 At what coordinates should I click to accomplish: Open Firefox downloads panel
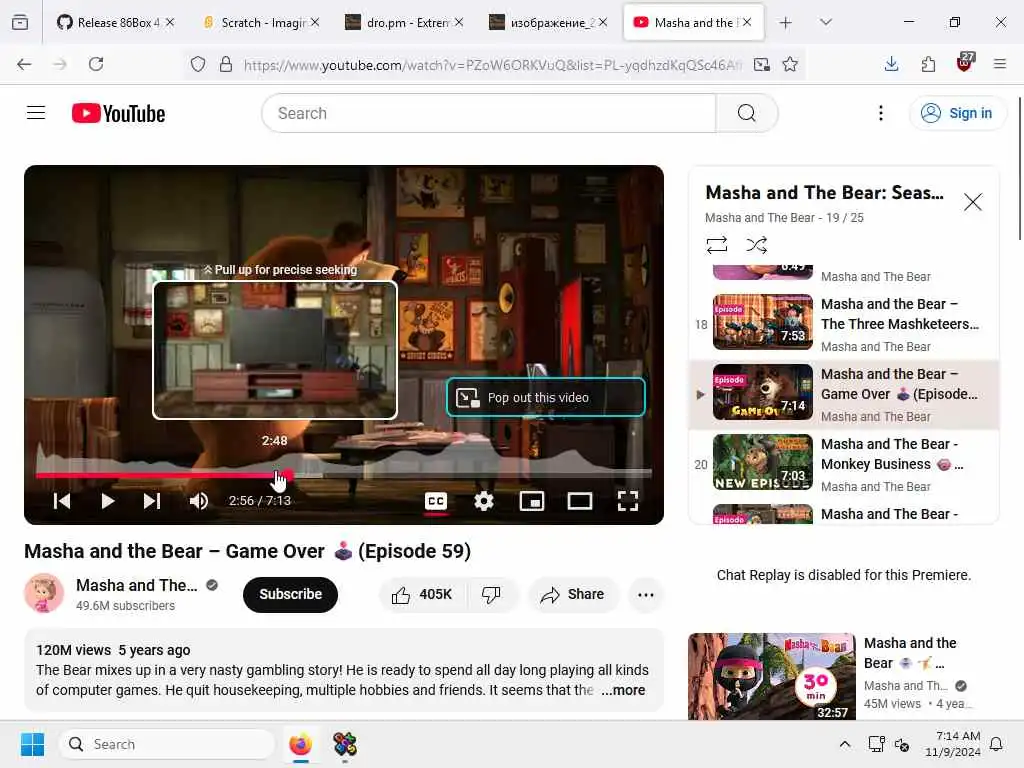tap(891, 64)
